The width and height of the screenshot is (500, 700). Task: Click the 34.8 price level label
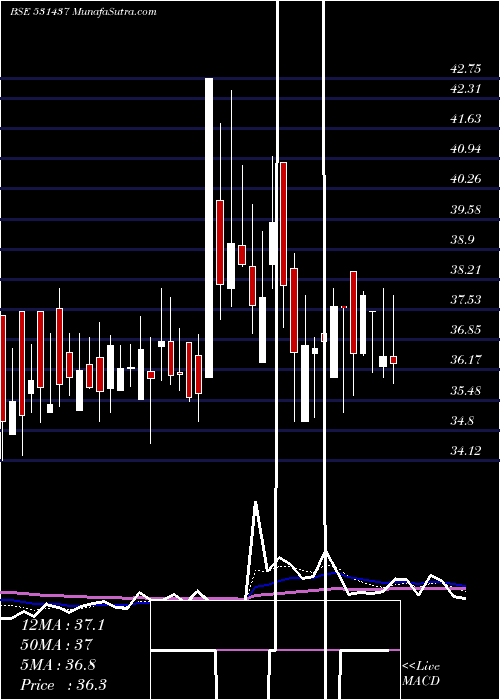[462, 421]
